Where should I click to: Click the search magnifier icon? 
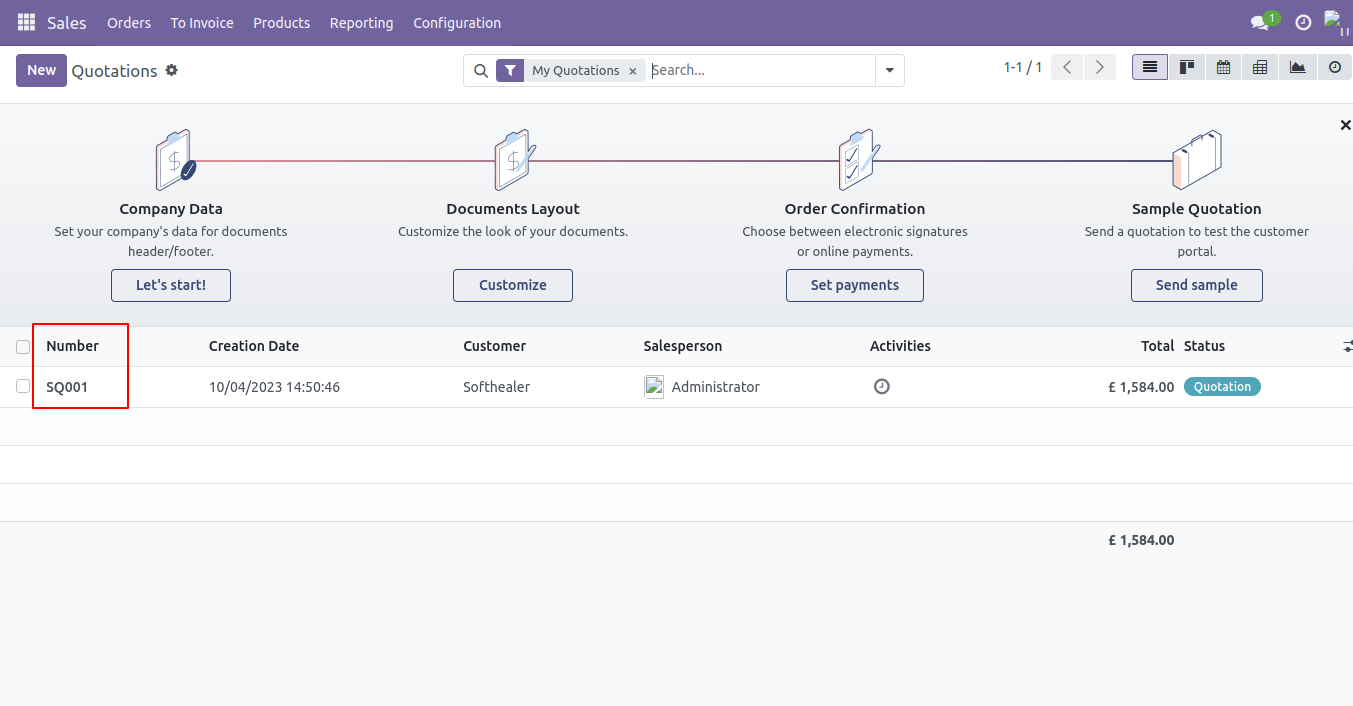(480, 71)
